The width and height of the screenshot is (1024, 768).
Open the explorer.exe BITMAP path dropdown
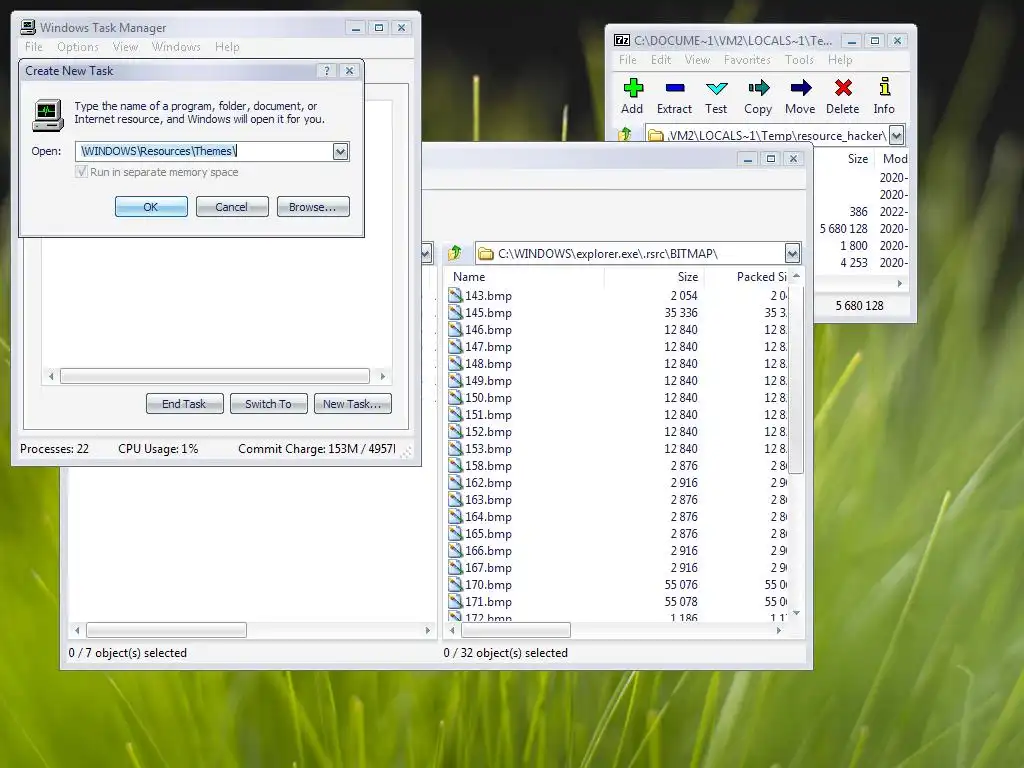[792, 253]
